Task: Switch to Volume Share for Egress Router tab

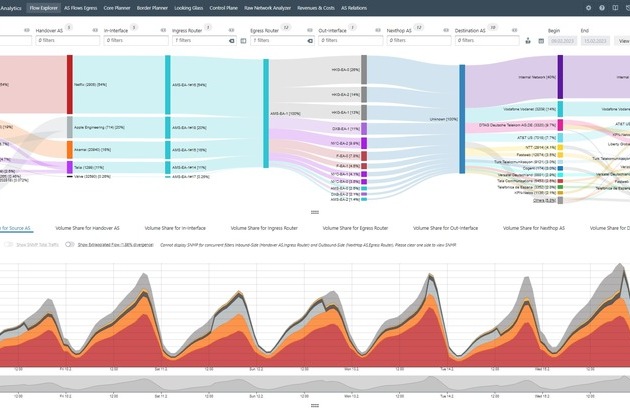Action: click(355, 228)
